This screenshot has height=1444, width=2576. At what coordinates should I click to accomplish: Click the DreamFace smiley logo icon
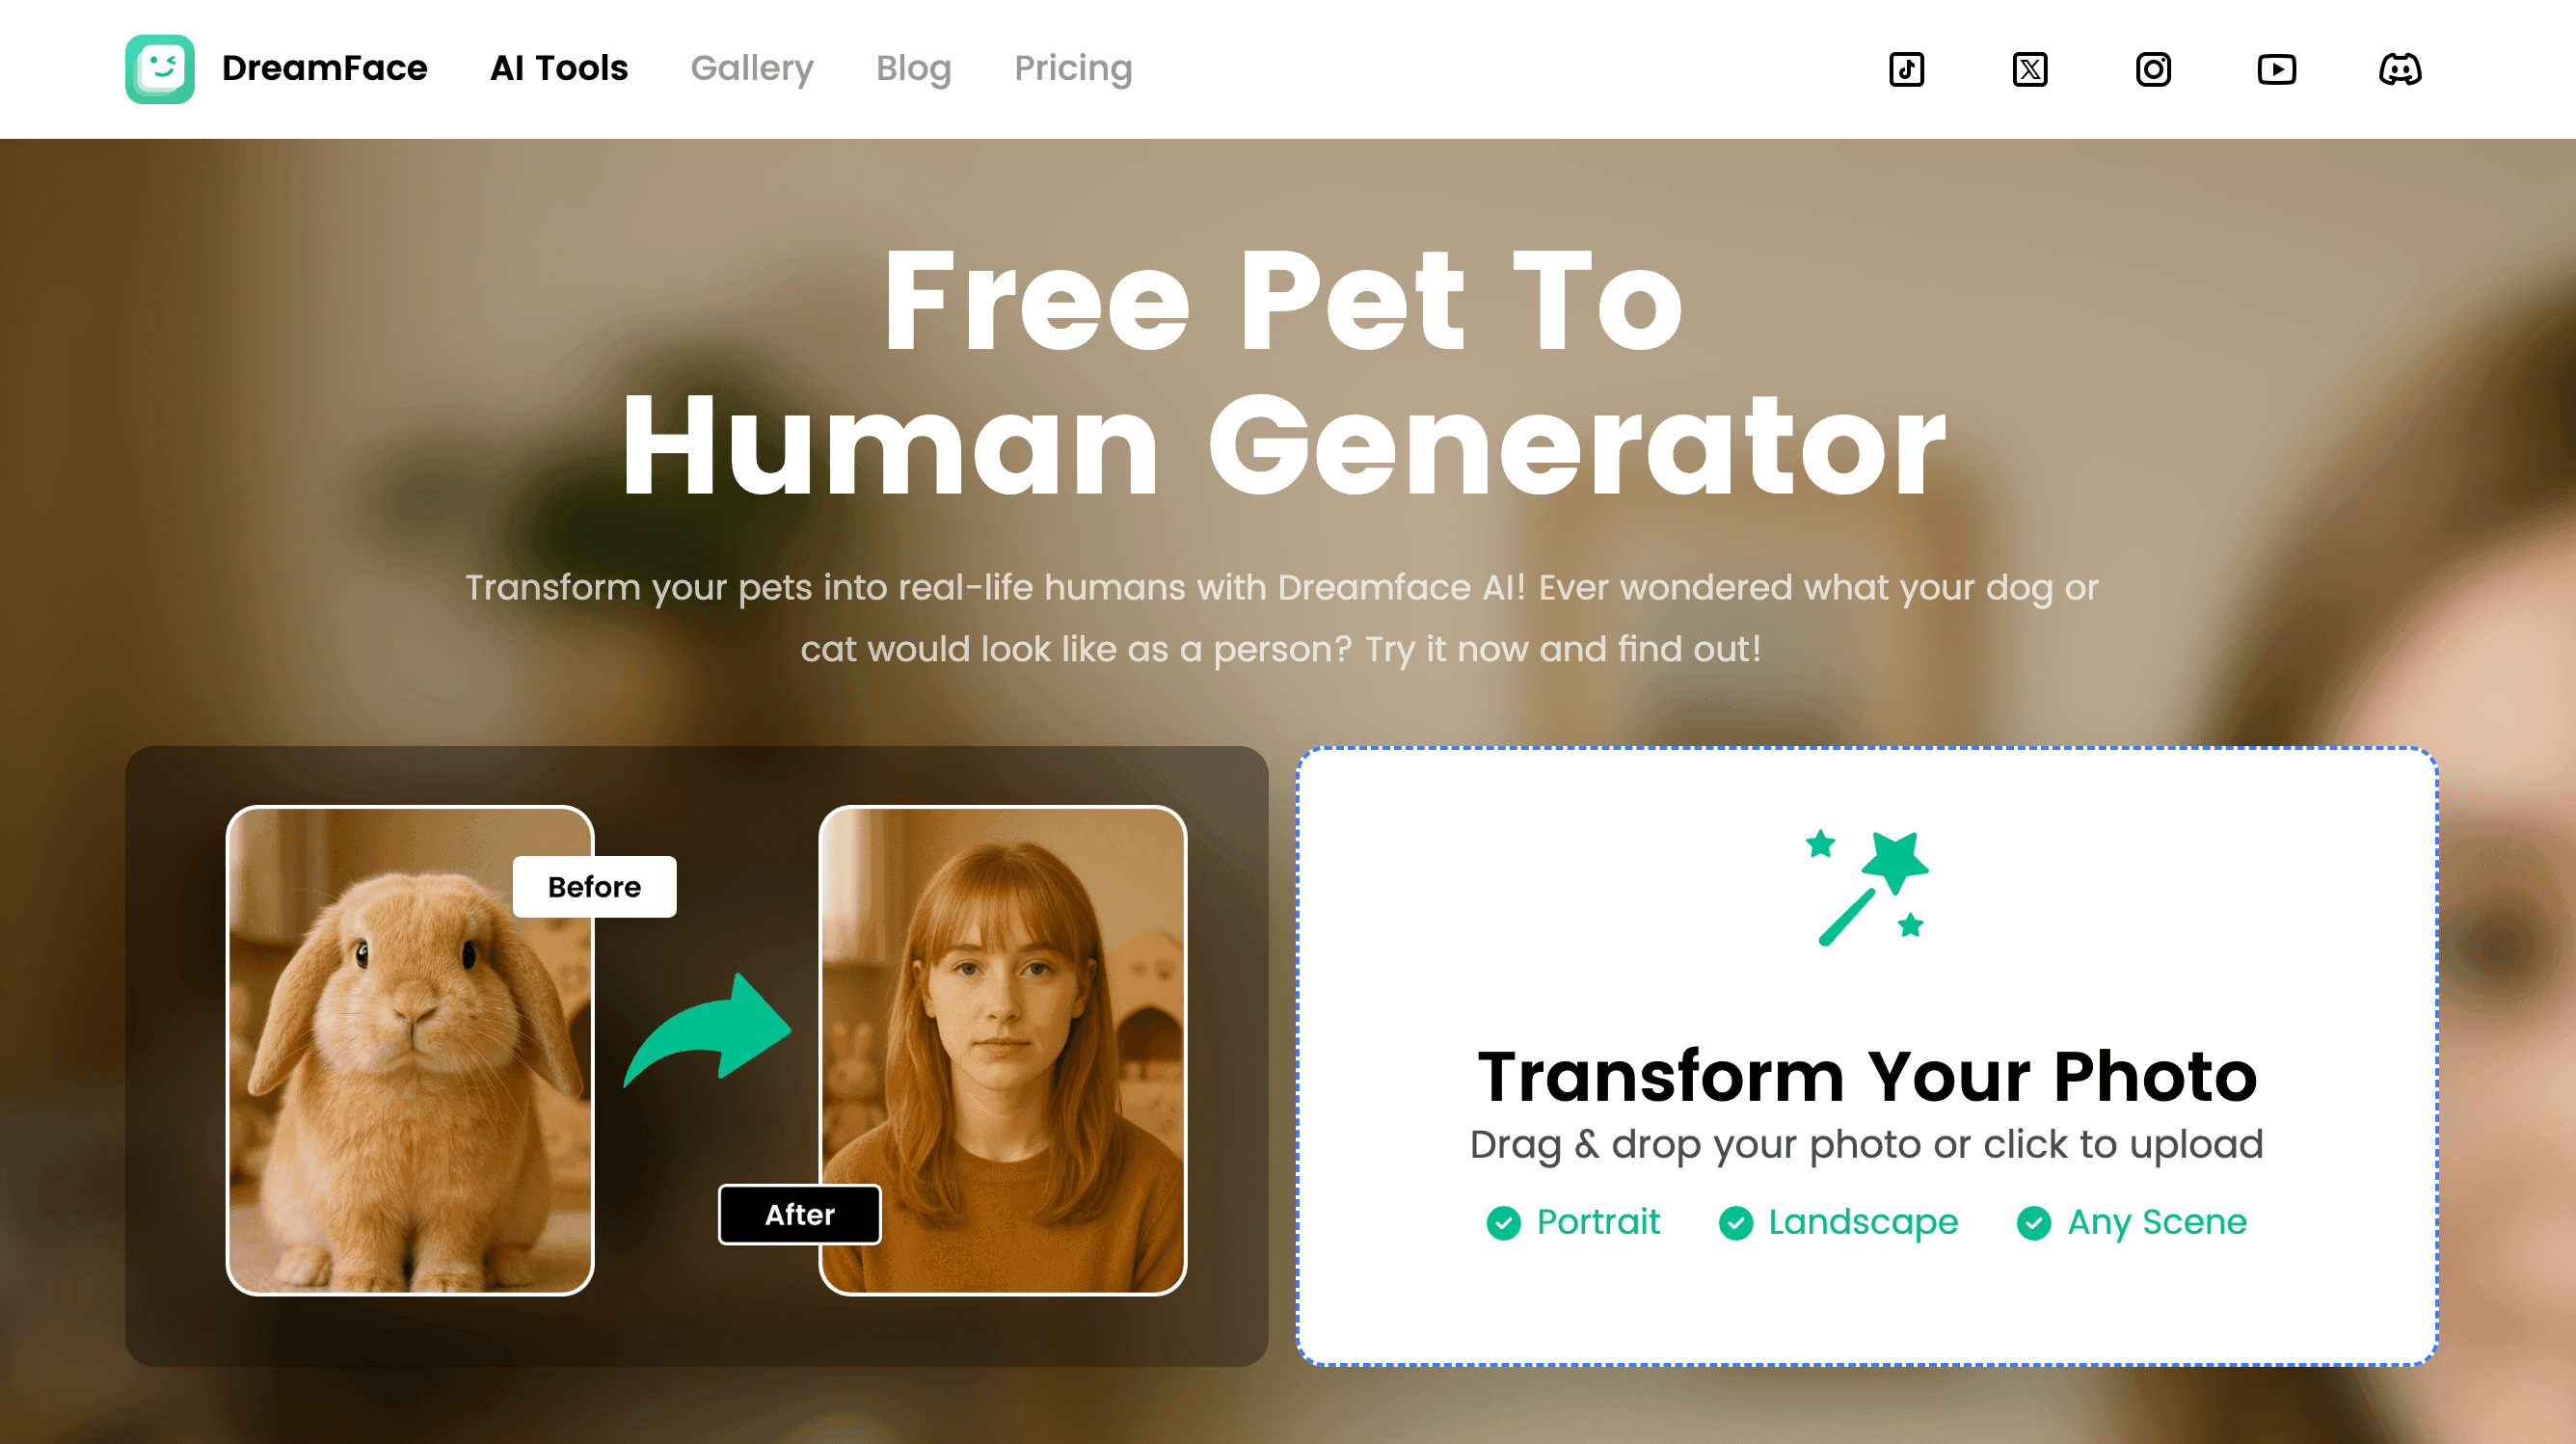pos(160,69)
